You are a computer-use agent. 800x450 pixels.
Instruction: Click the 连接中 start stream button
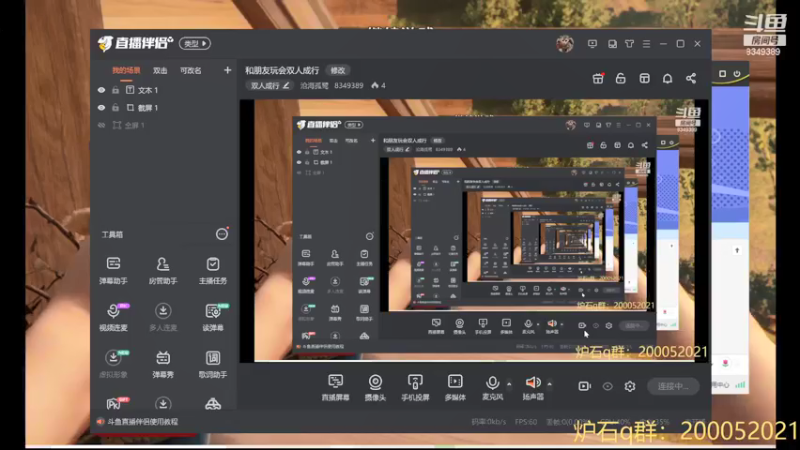click(673, 386)
